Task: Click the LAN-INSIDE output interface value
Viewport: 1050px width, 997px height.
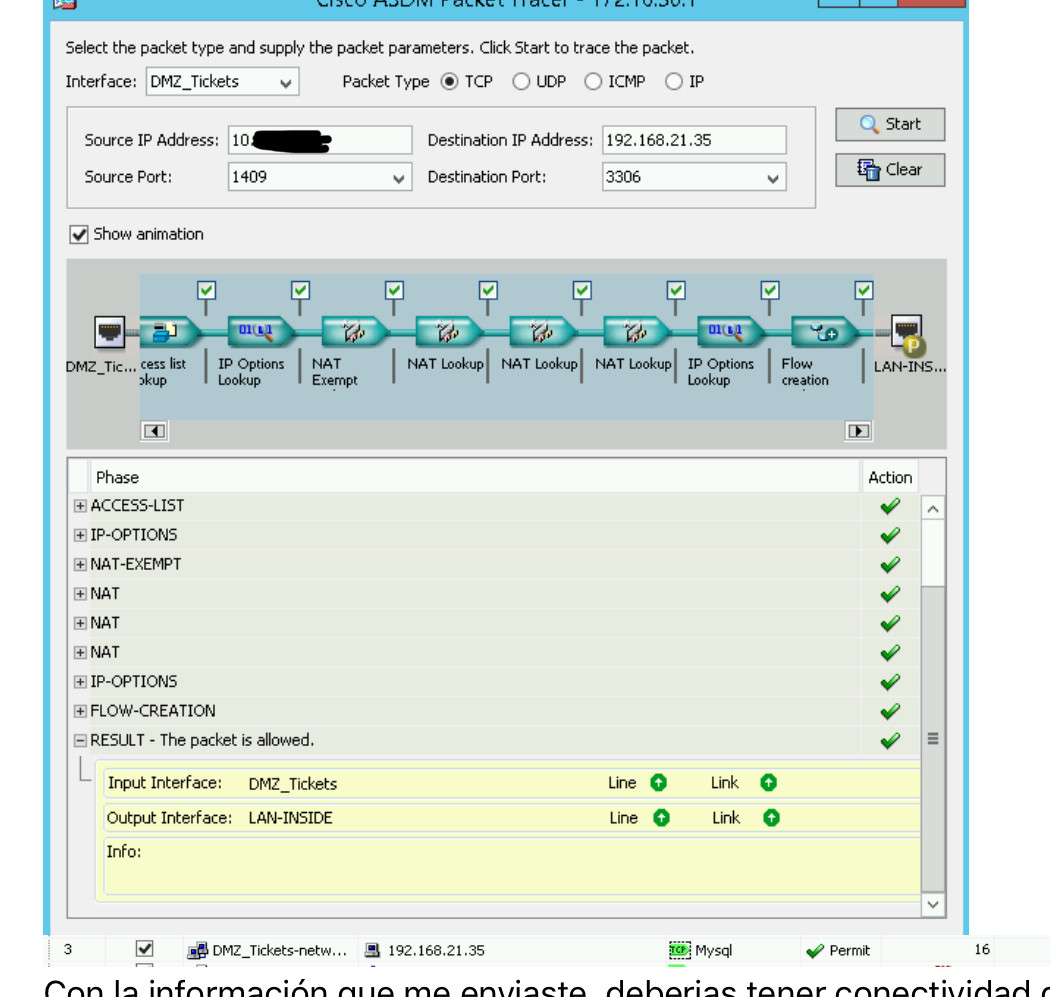Action: pos(291,818)
